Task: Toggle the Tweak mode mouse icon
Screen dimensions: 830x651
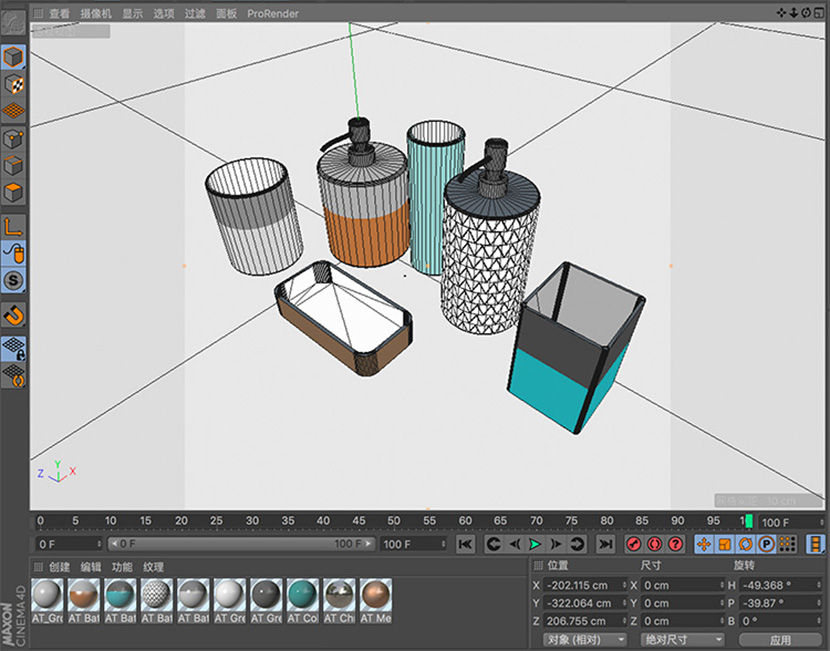Action: [13, 254]
